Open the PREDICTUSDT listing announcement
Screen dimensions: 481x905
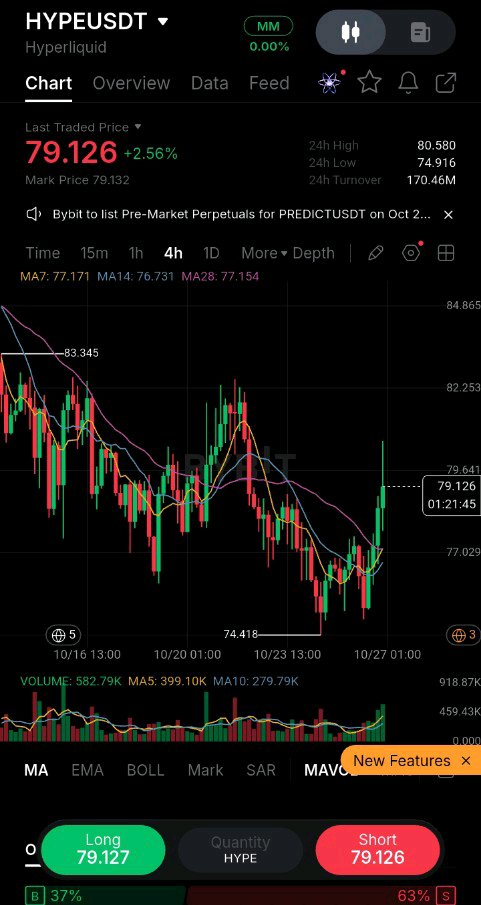coord(241,215)
